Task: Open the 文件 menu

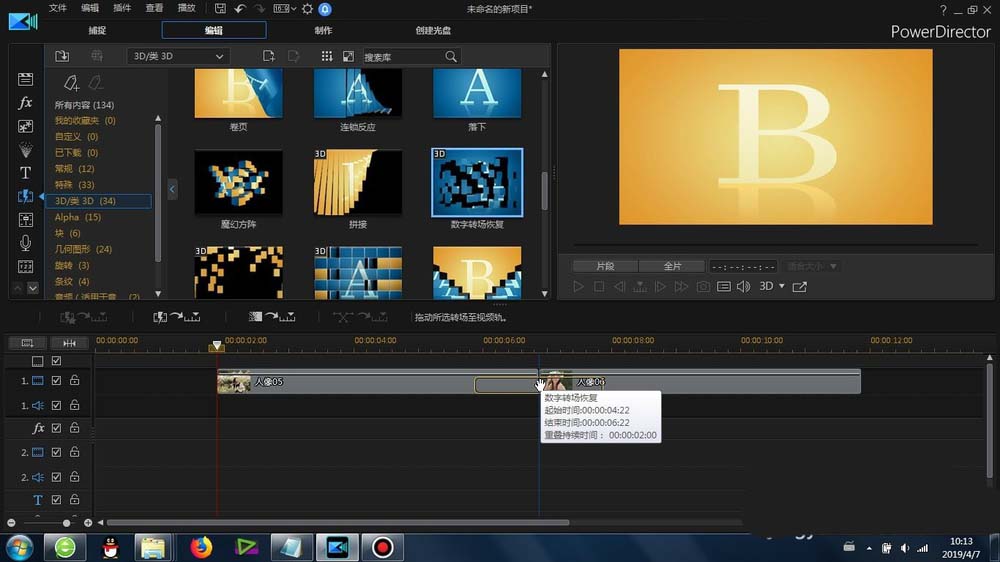Action: coord(58,8)
